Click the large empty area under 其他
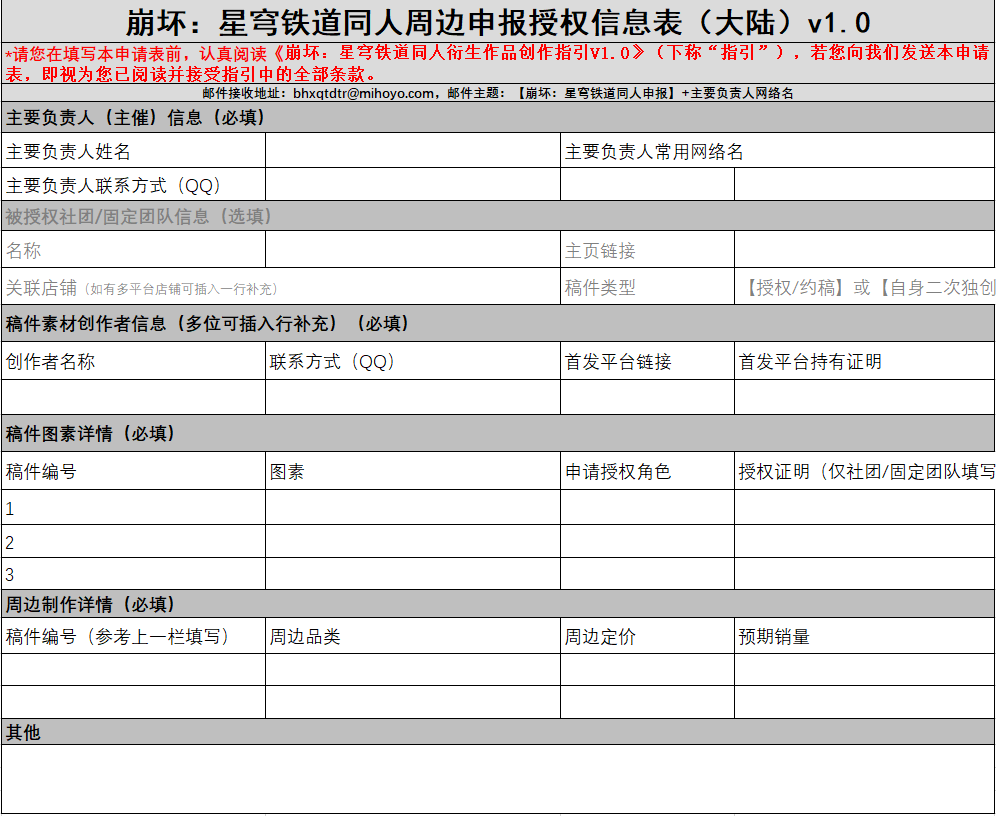 click(498, 779)
